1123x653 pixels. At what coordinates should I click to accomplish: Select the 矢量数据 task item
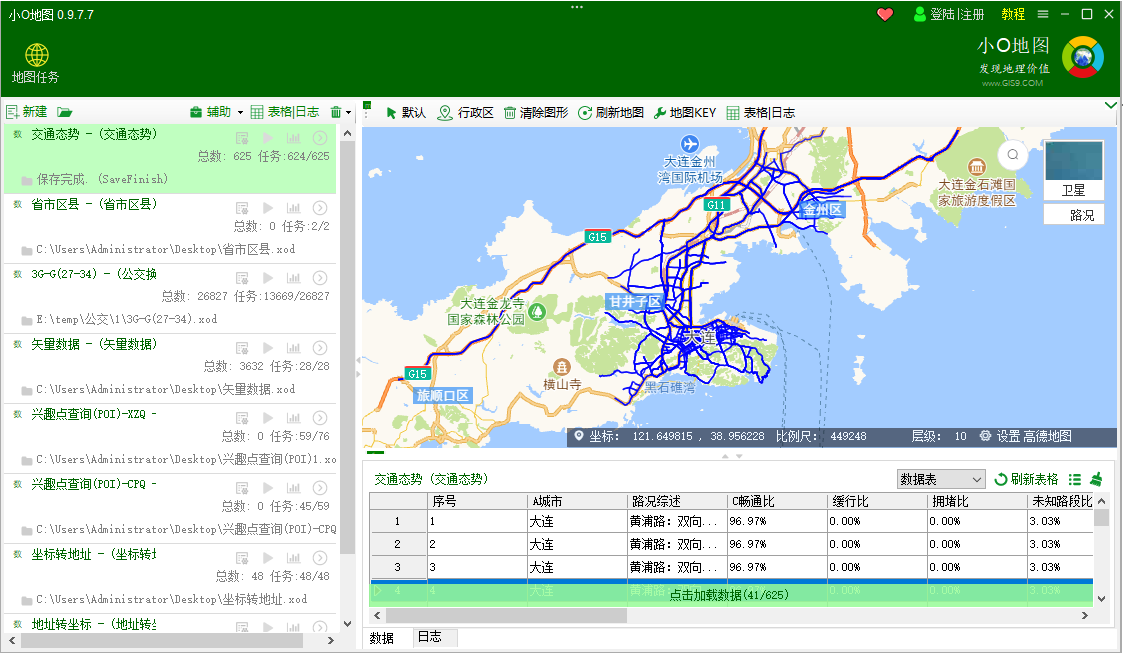pyautogui.click(x=170, y=367)
